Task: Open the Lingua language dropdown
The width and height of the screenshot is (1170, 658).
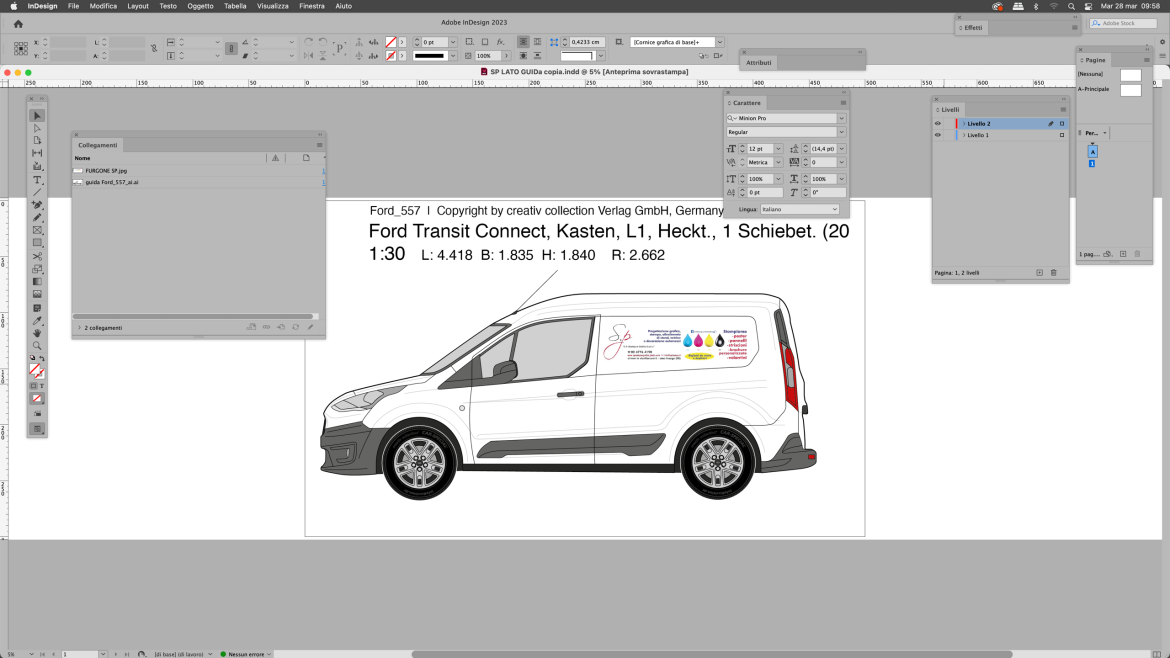Action: point(799,210)
